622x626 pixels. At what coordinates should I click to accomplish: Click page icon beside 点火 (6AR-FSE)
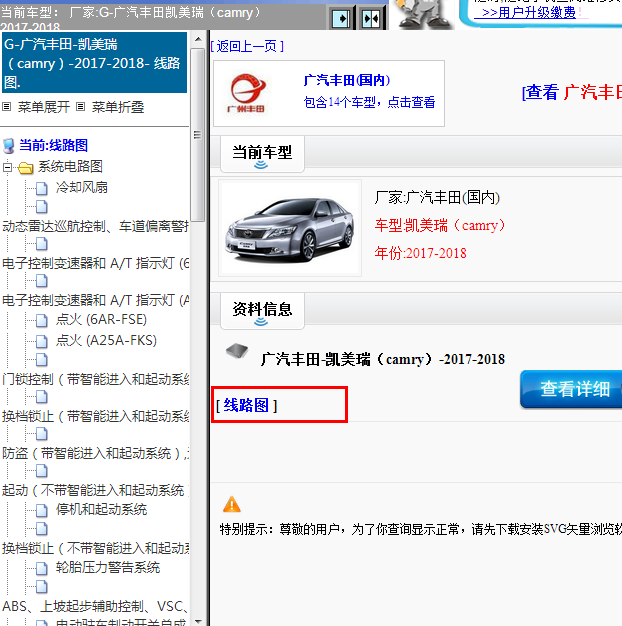click(42, 320)
